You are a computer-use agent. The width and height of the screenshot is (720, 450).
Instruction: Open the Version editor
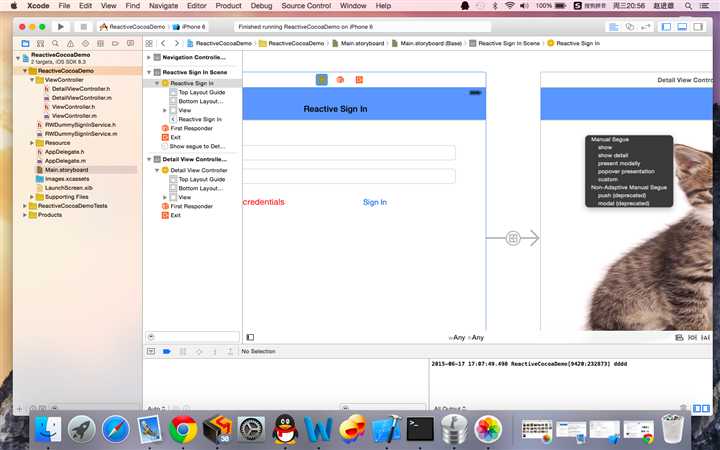(647, 26)
